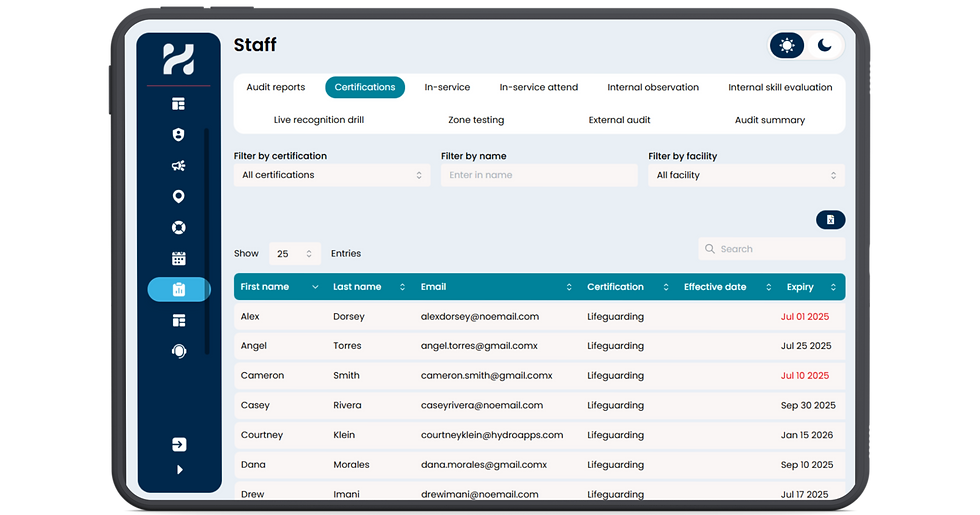
Task: Open the All certifications dropdown
Action: pyautogui.click(x=332, y=175)
